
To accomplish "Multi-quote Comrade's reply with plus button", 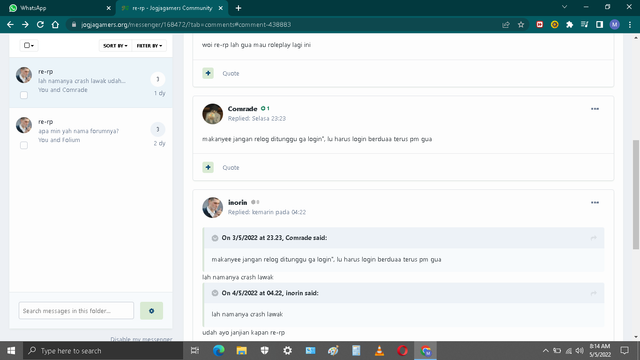I will click(208, 167).
